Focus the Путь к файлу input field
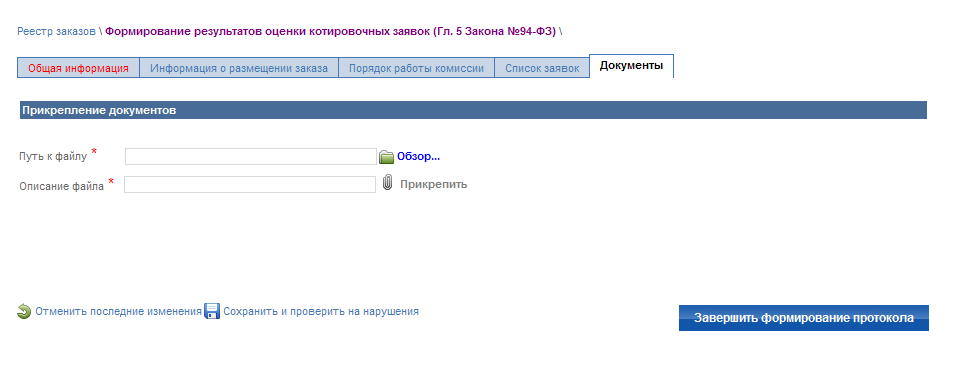This screenshot has width=954, height=369. click(x=251, y=156)
